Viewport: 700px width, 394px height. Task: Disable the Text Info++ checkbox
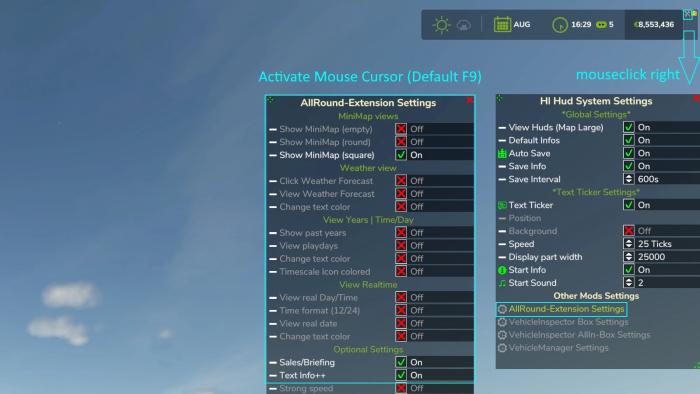pyautogui.click(x=401, y=375)
